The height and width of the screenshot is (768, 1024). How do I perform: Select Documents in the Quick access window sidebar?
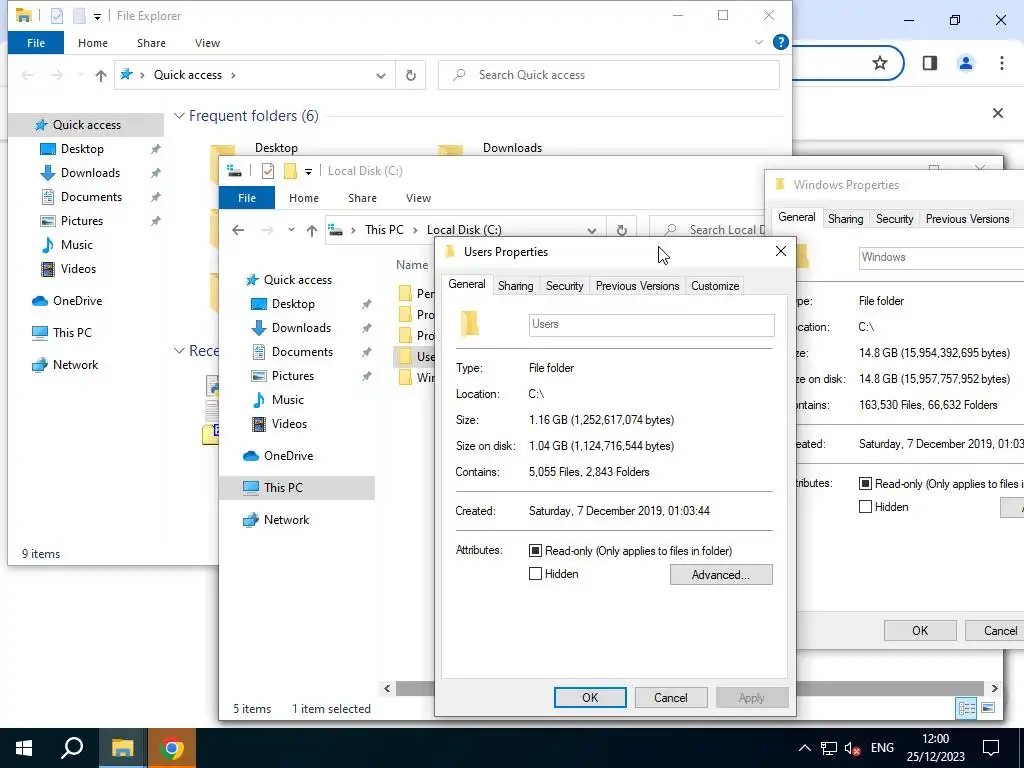[x=91, y=197]
